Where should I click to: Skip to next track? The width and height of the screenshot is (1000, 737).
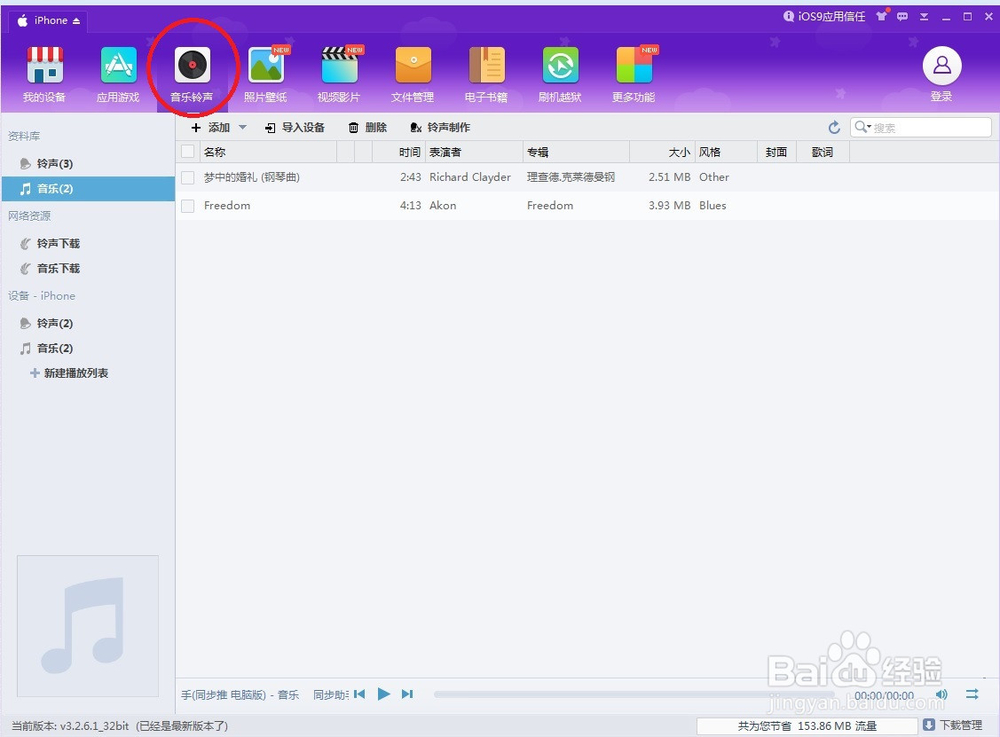pyautogui.click(x=407, y=694)
